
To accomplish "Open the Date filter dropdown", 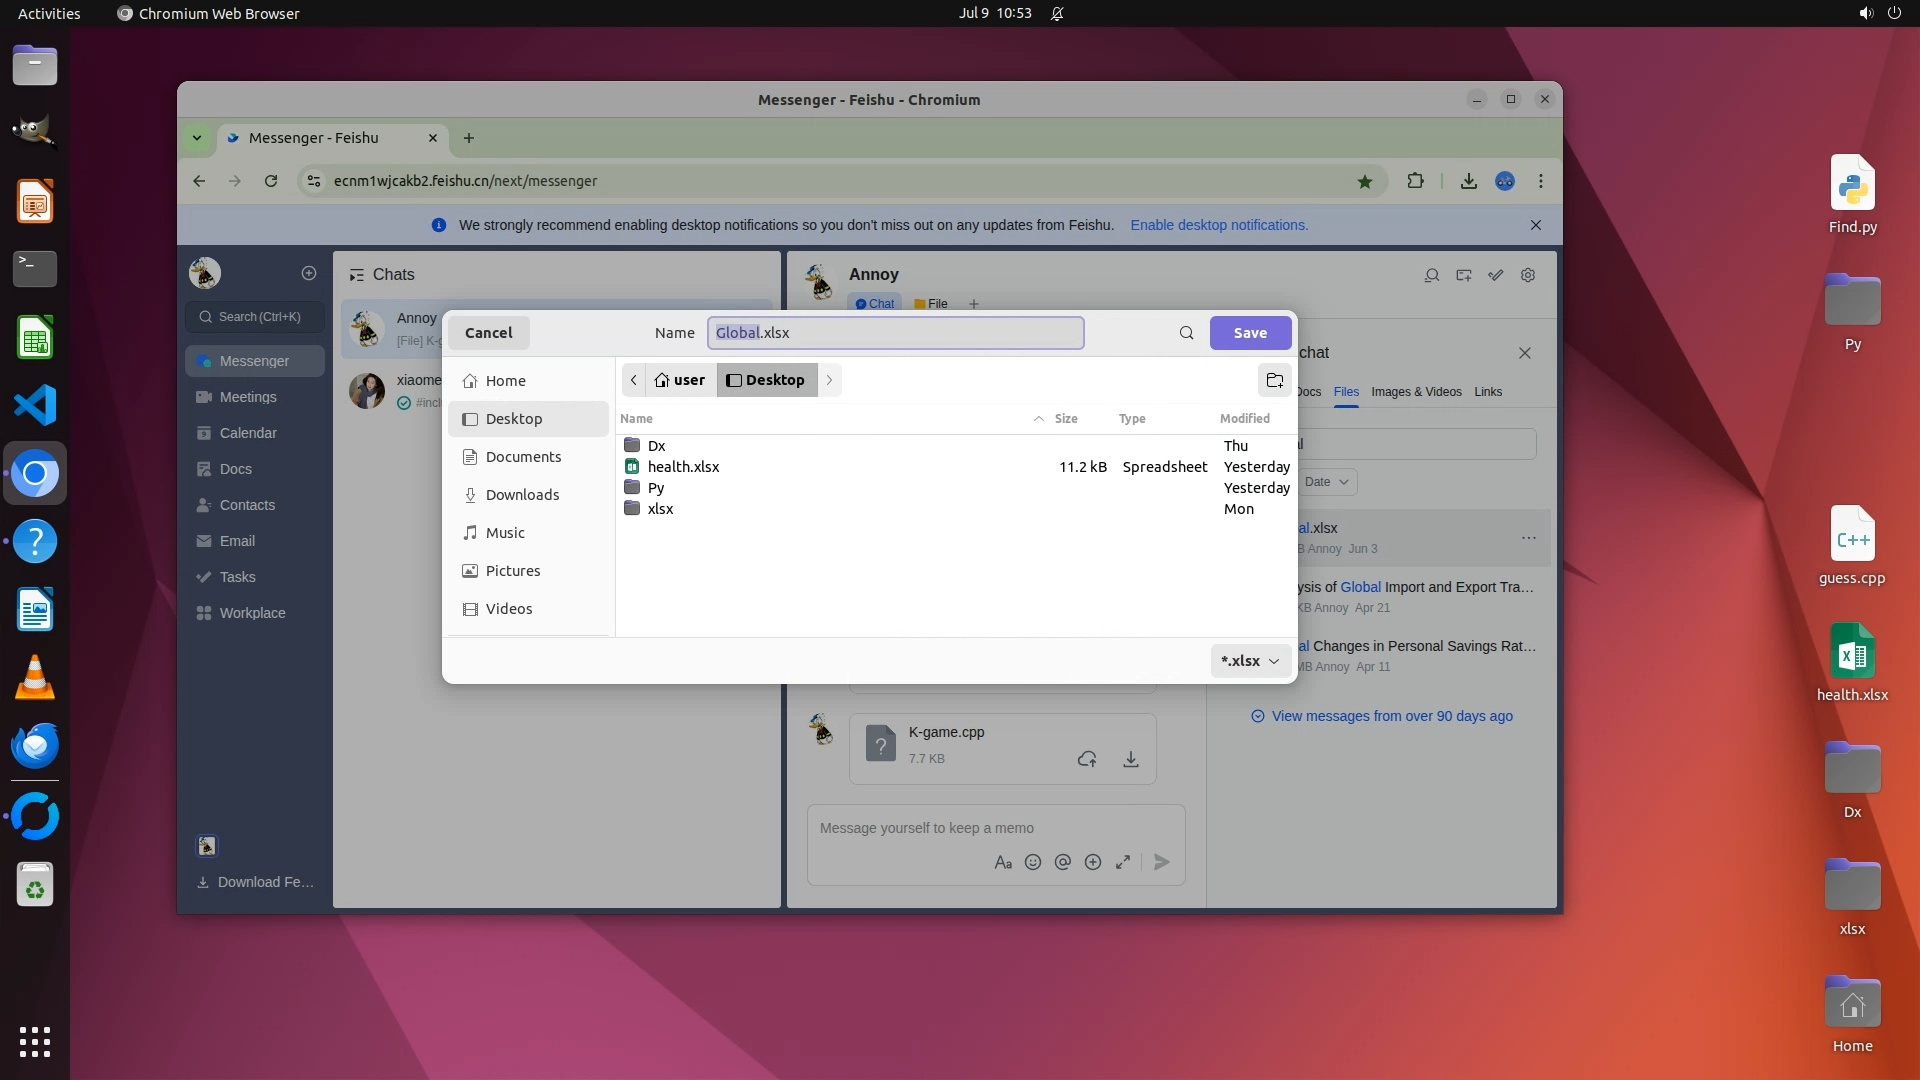I will [x=1326, y=482].
